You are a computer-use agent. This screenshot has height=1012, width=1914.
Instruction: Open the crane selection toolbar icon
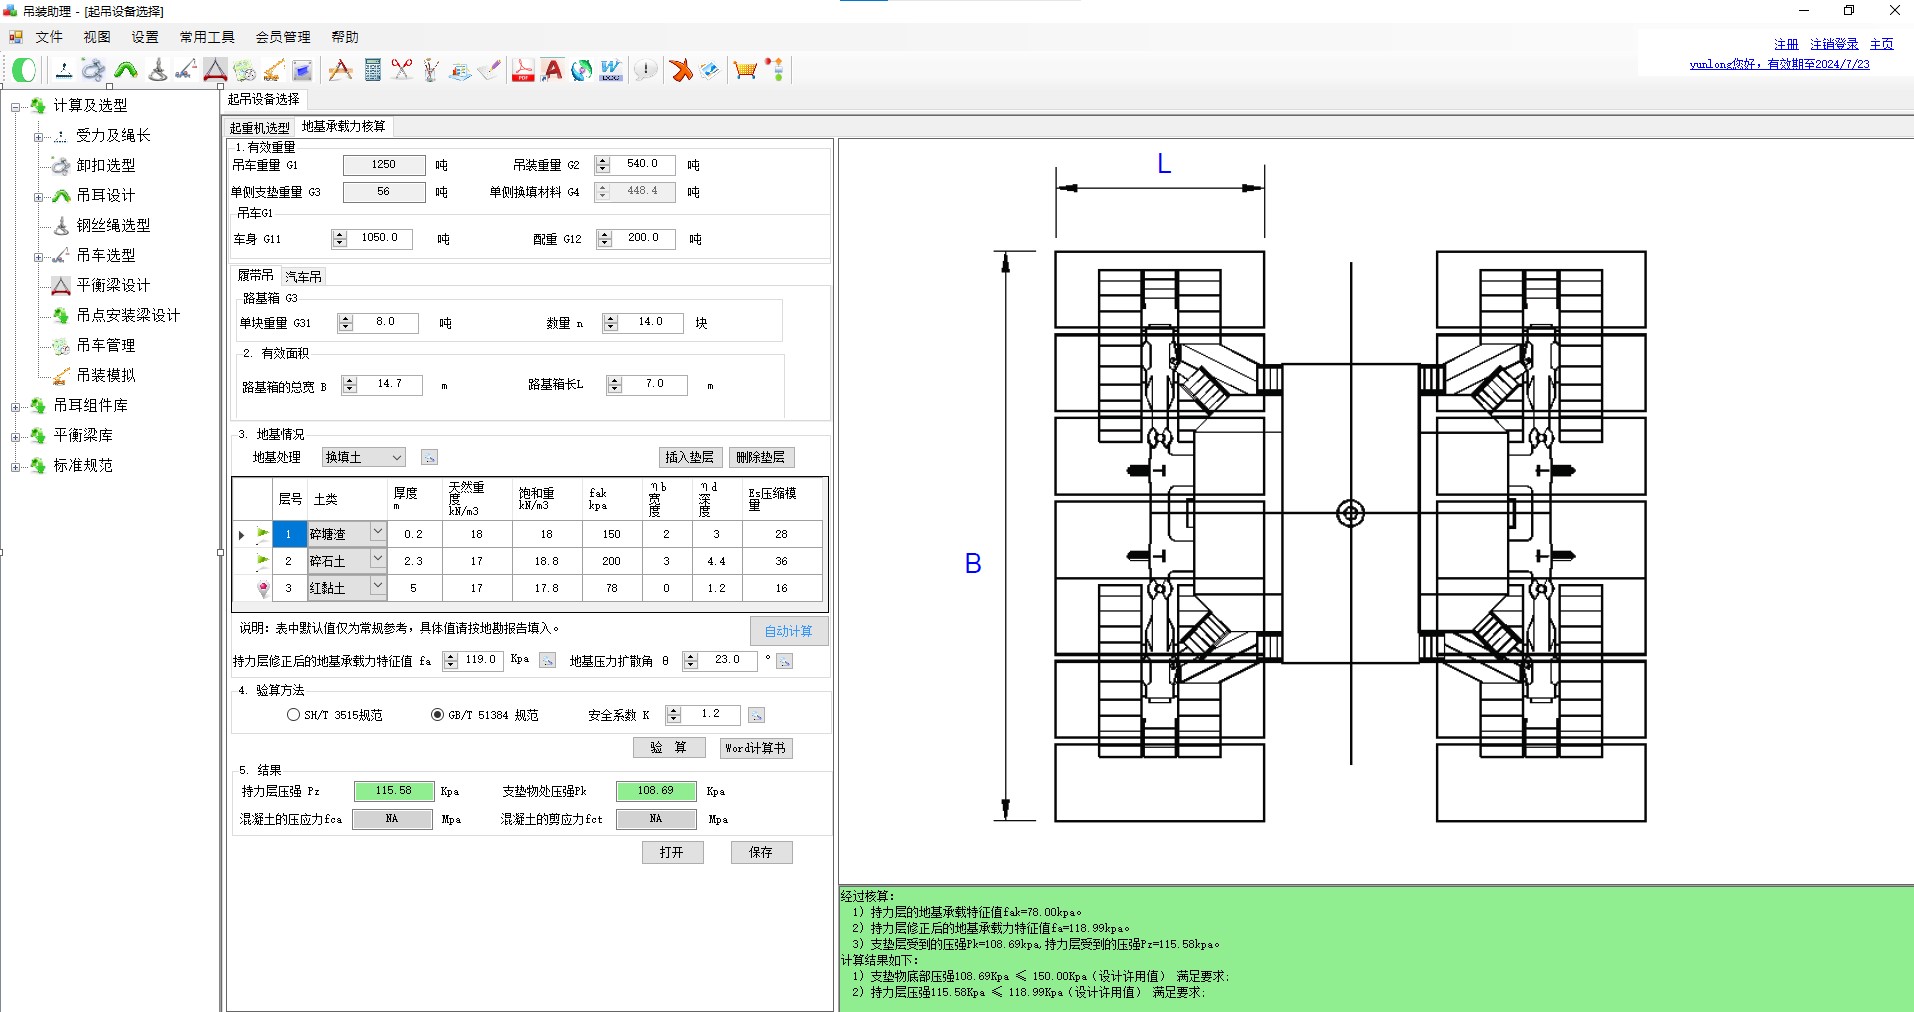pyautogui.click(x=185, y=70)
